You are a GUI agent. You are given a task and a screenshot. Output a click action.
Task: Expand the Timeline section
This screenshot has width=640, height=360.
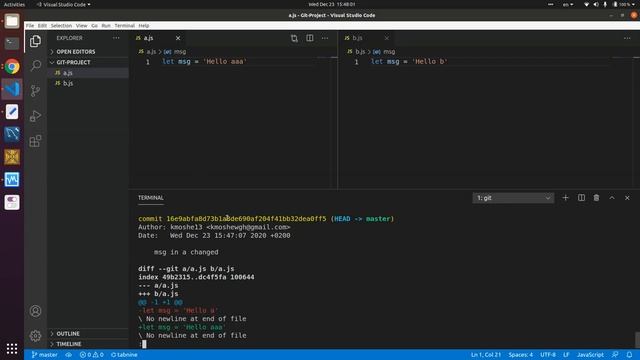point(88,344)
